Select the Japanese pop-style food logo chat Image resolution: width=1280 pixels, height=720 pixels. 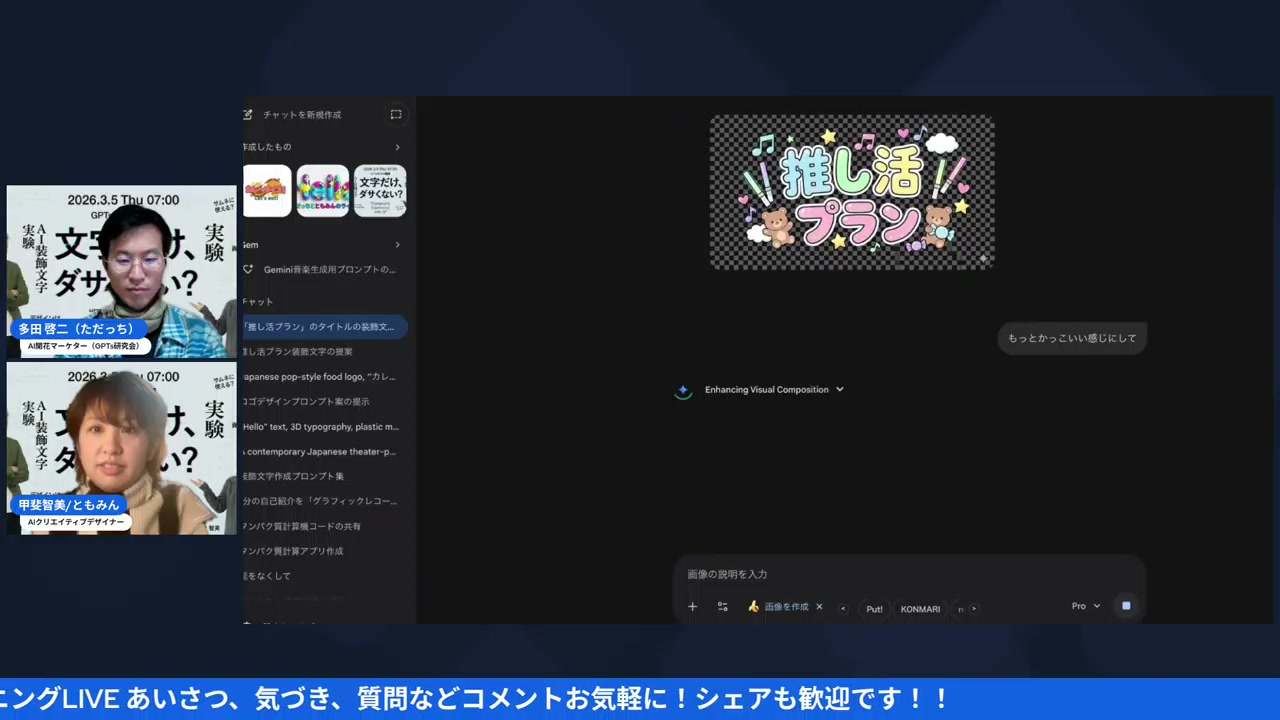(320, 376)
